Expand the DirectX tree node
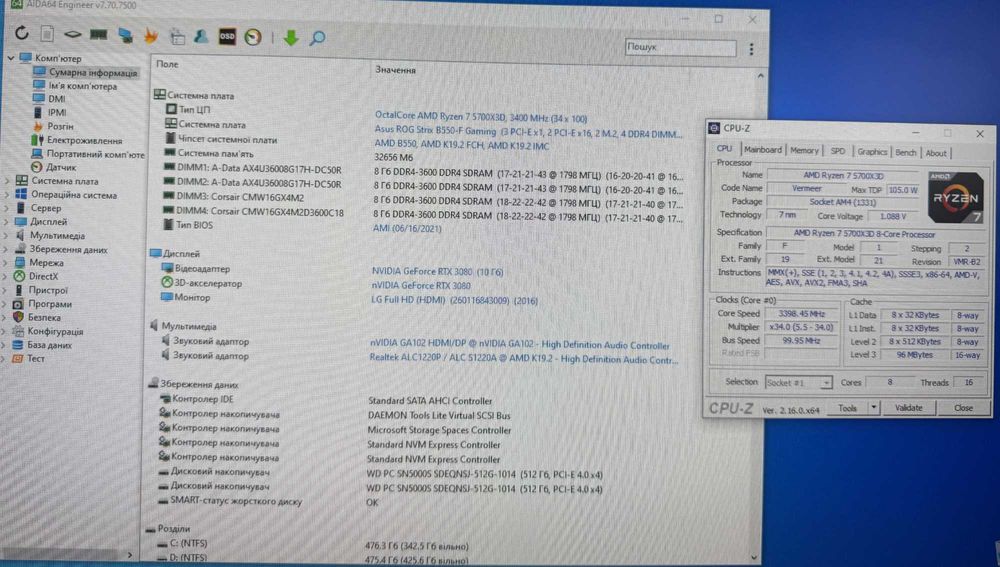The image size is (1000, 567). click(x=6, y=276)
